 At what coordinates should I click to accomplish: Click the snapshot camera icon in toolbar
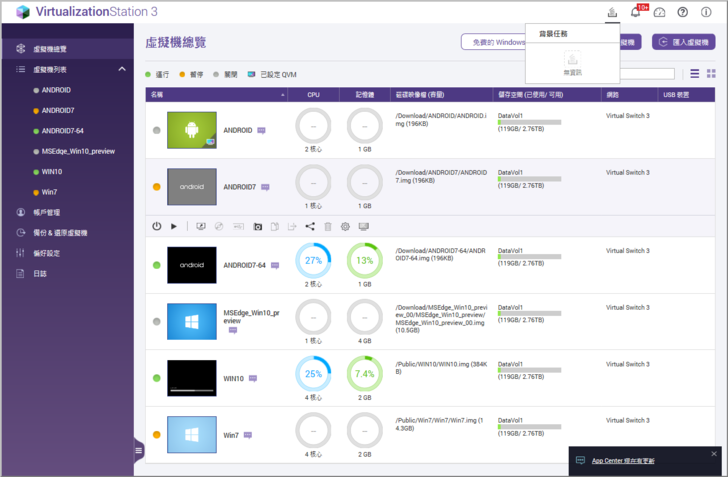(x=257, y=227)
